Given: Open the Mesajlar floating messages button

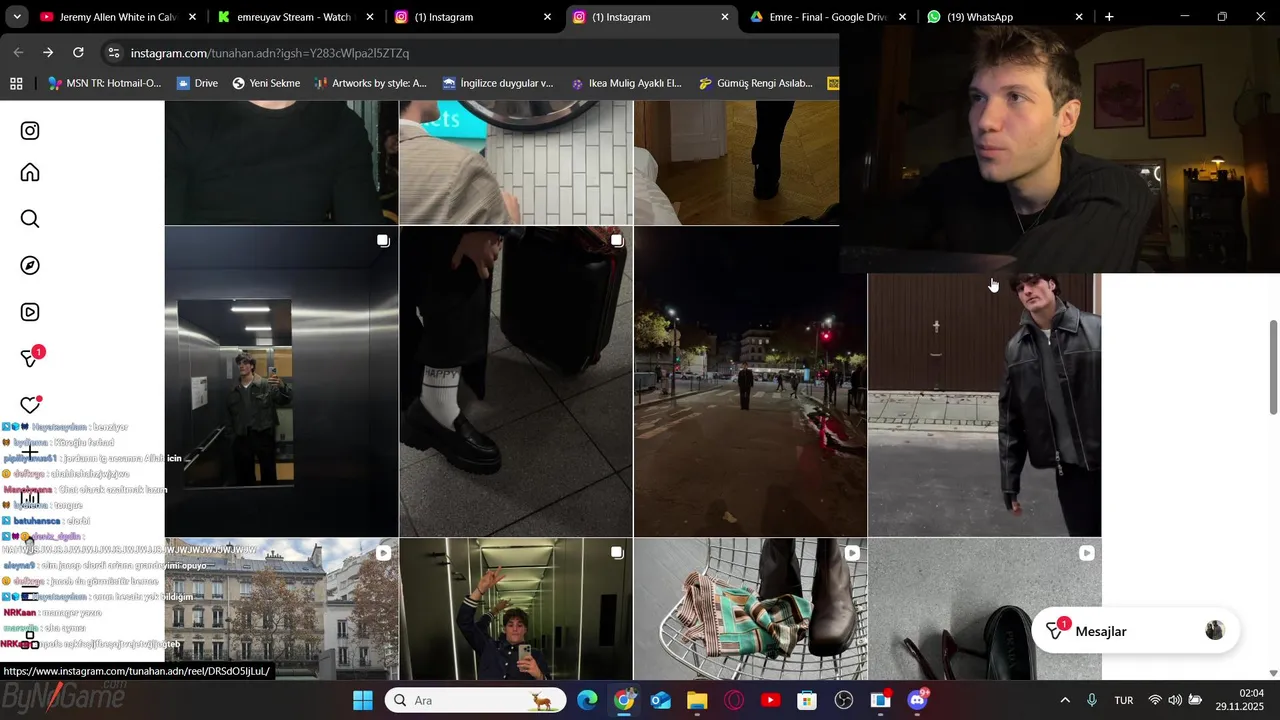Looking at the screenshot, I should (1135, 631).
